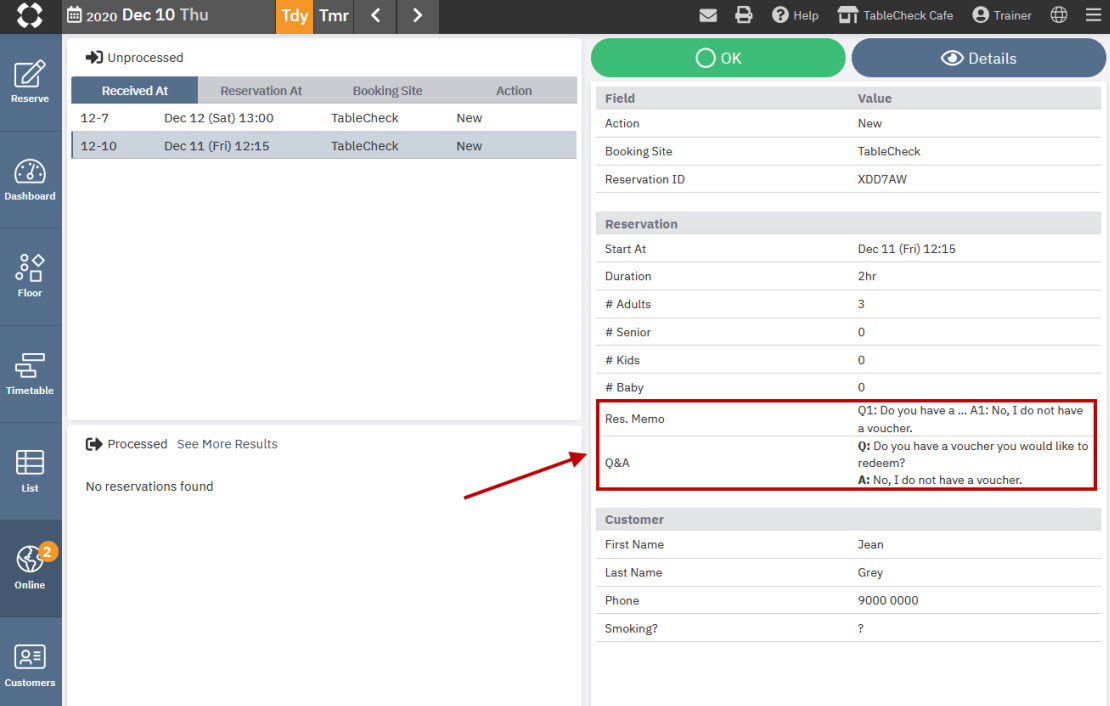1110x706 pixels.
Task: Jump to tomorrow with Tmr button
Action: pyautogui.click(x=333, y=16)
